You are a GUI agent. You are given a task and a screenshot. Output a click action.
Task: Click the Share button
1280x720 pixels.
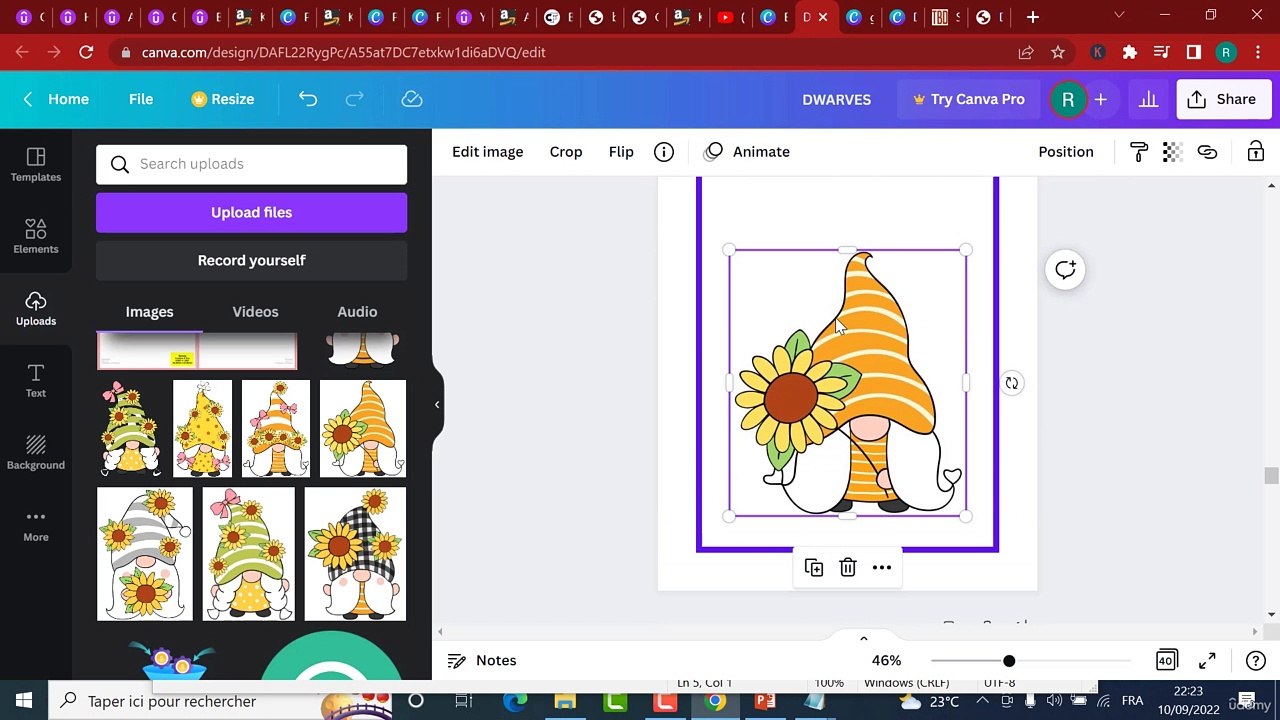(x=1222, y=99)
